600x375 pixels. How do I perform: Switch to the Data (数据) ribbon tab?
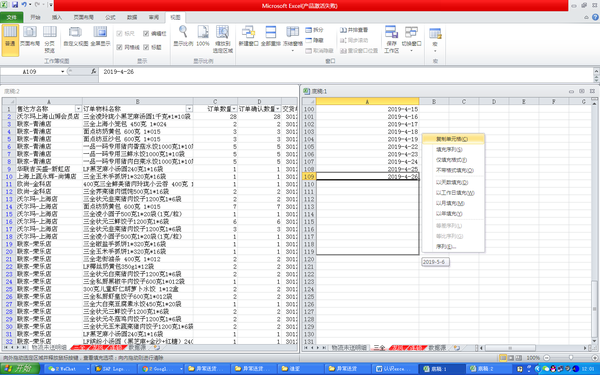click(x=132, y=17)
